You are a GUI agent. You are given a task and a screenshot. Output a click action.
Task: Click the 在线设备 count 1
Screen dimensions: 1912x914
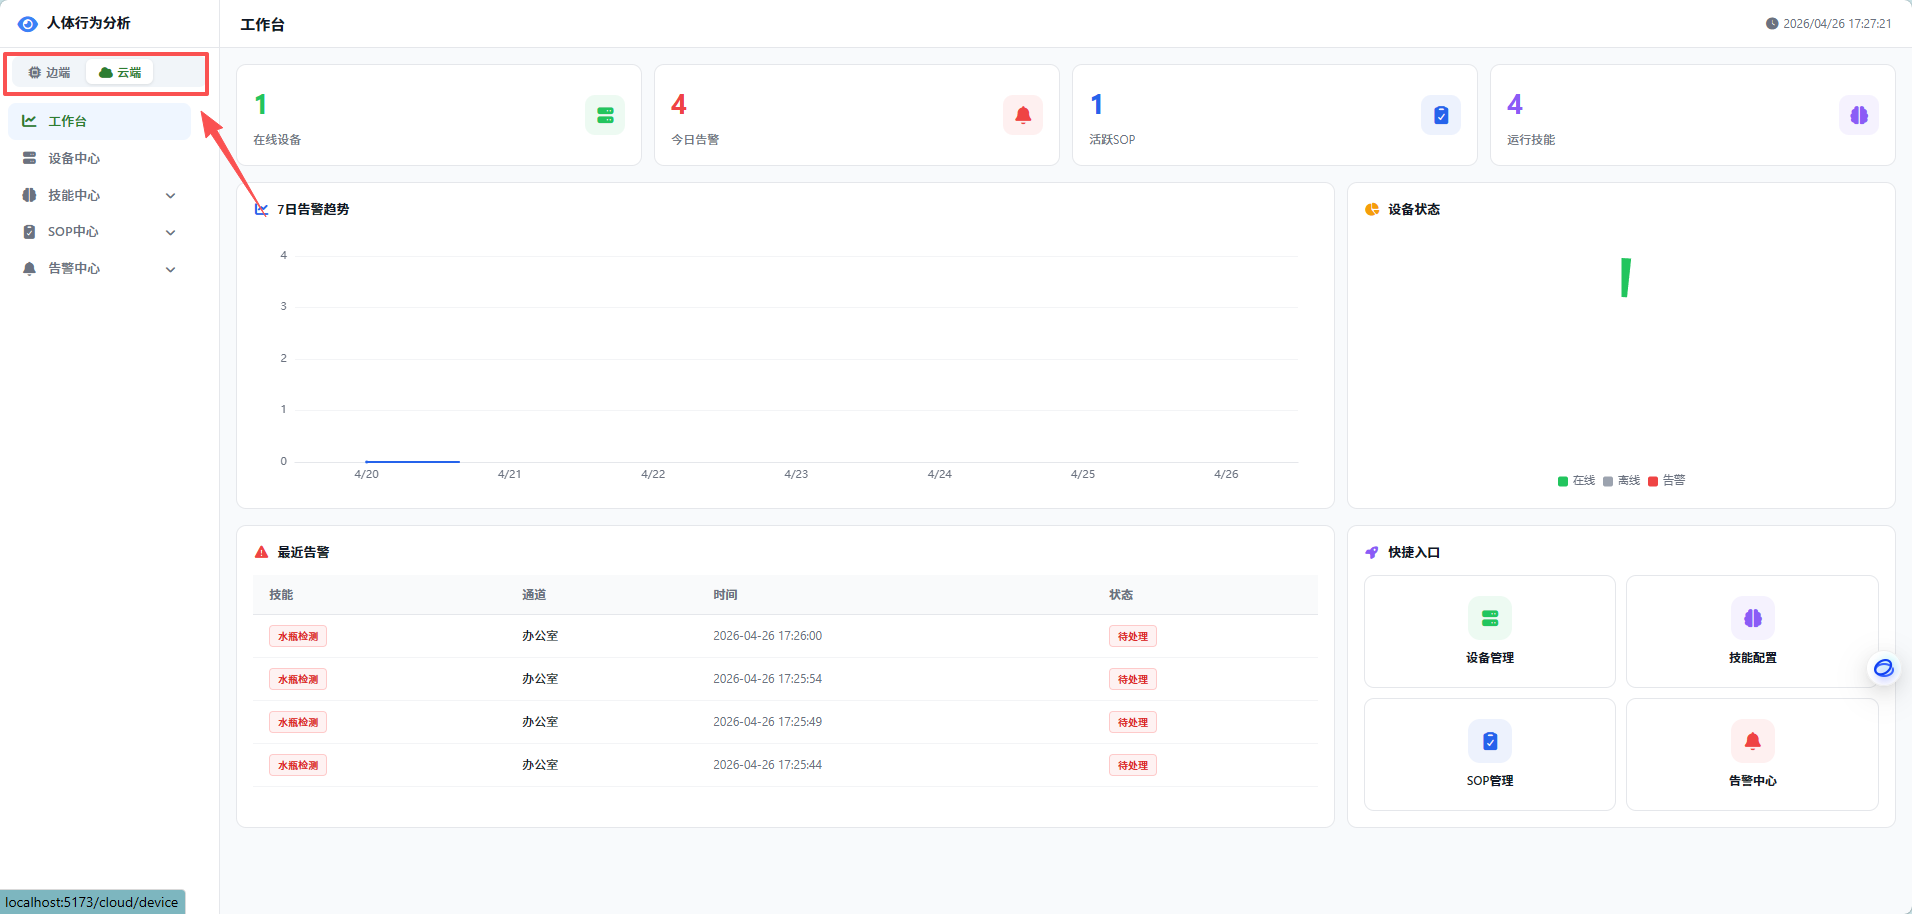(x=261, y=104)
